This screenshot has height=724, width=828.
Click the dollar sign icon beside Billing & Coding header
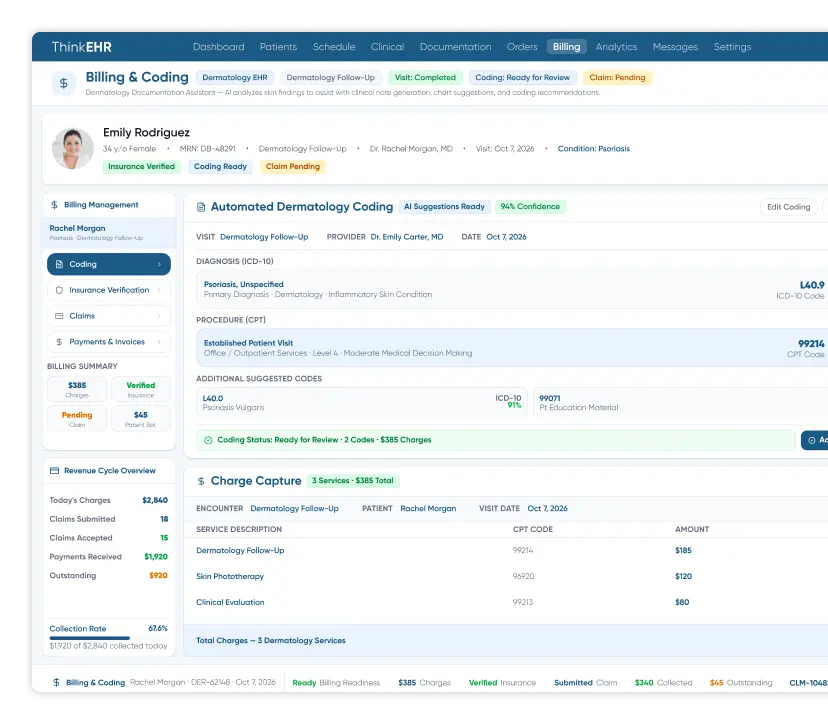tap(63, 83)
